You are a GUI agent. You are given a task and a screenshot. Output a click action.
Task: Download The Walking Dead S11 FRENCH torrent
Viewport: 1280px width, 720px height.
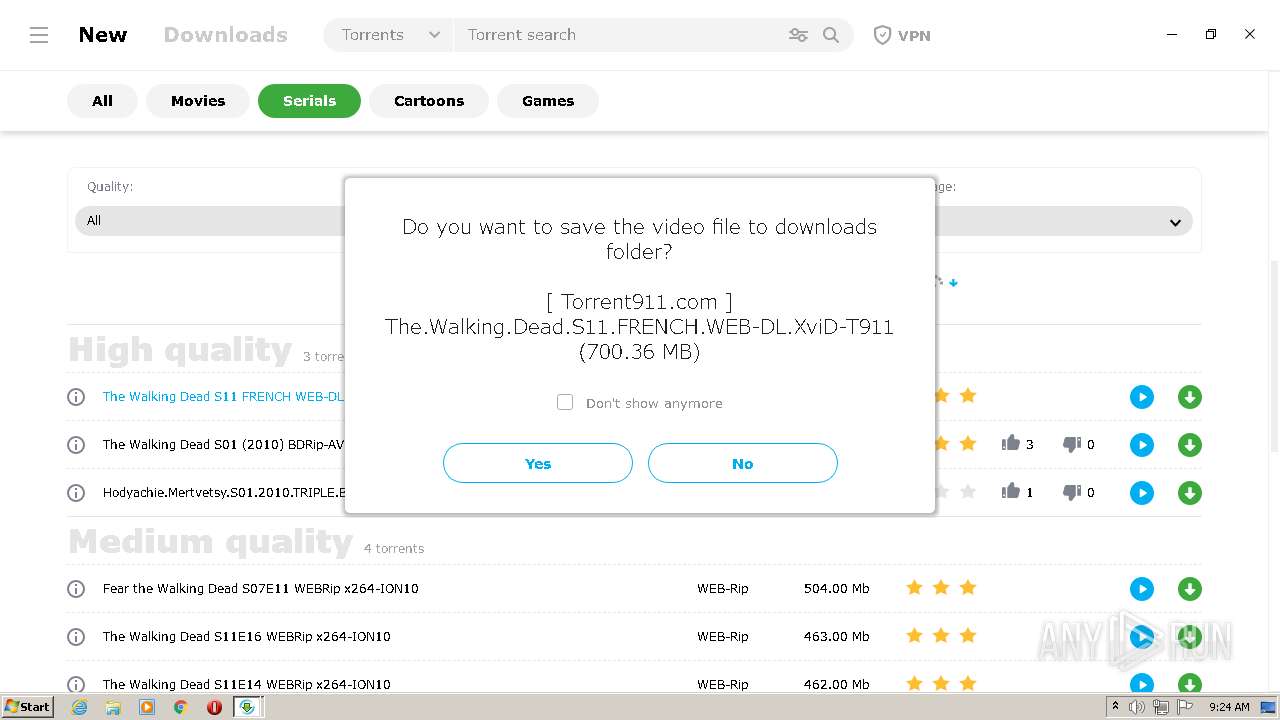click(x=1190, y=397)
